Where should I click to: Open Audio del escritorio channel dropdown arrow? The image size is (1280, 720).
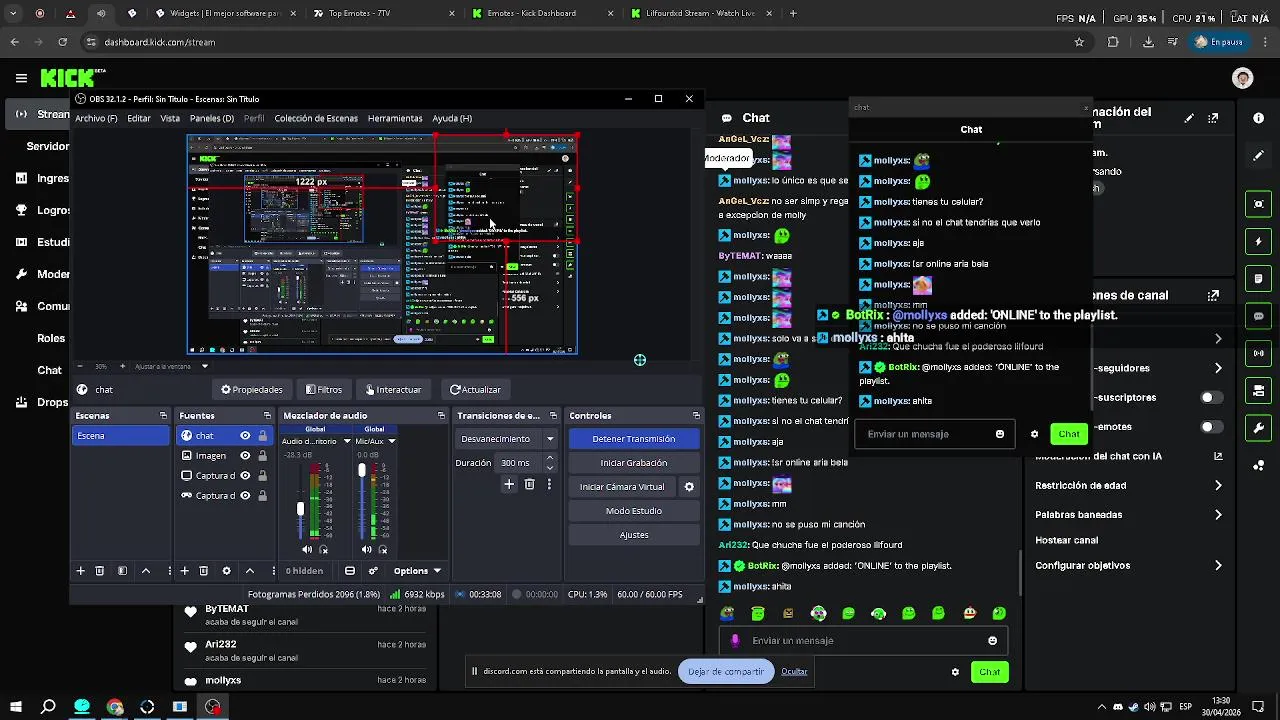coord(347,441)
